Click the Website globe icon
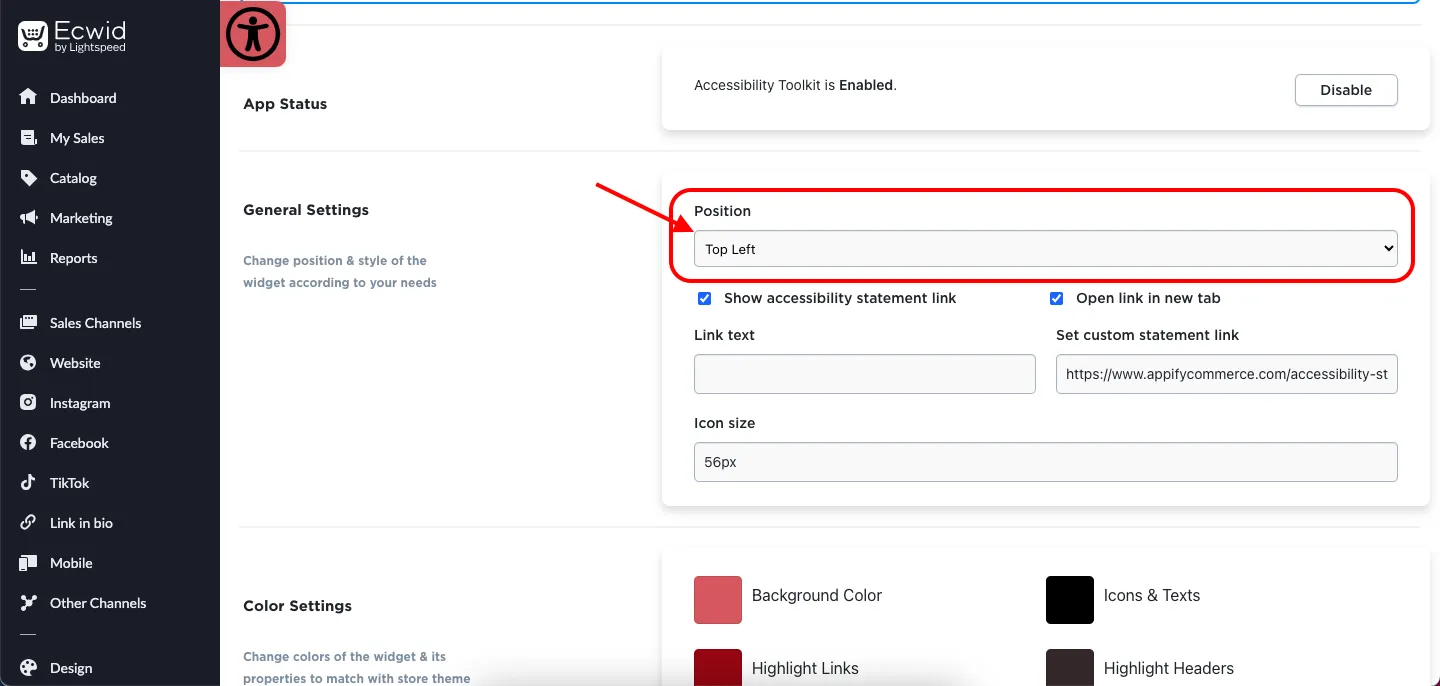Image resolution: width=1440 pixels, height=686 pixels. click(x=28, y=362)
